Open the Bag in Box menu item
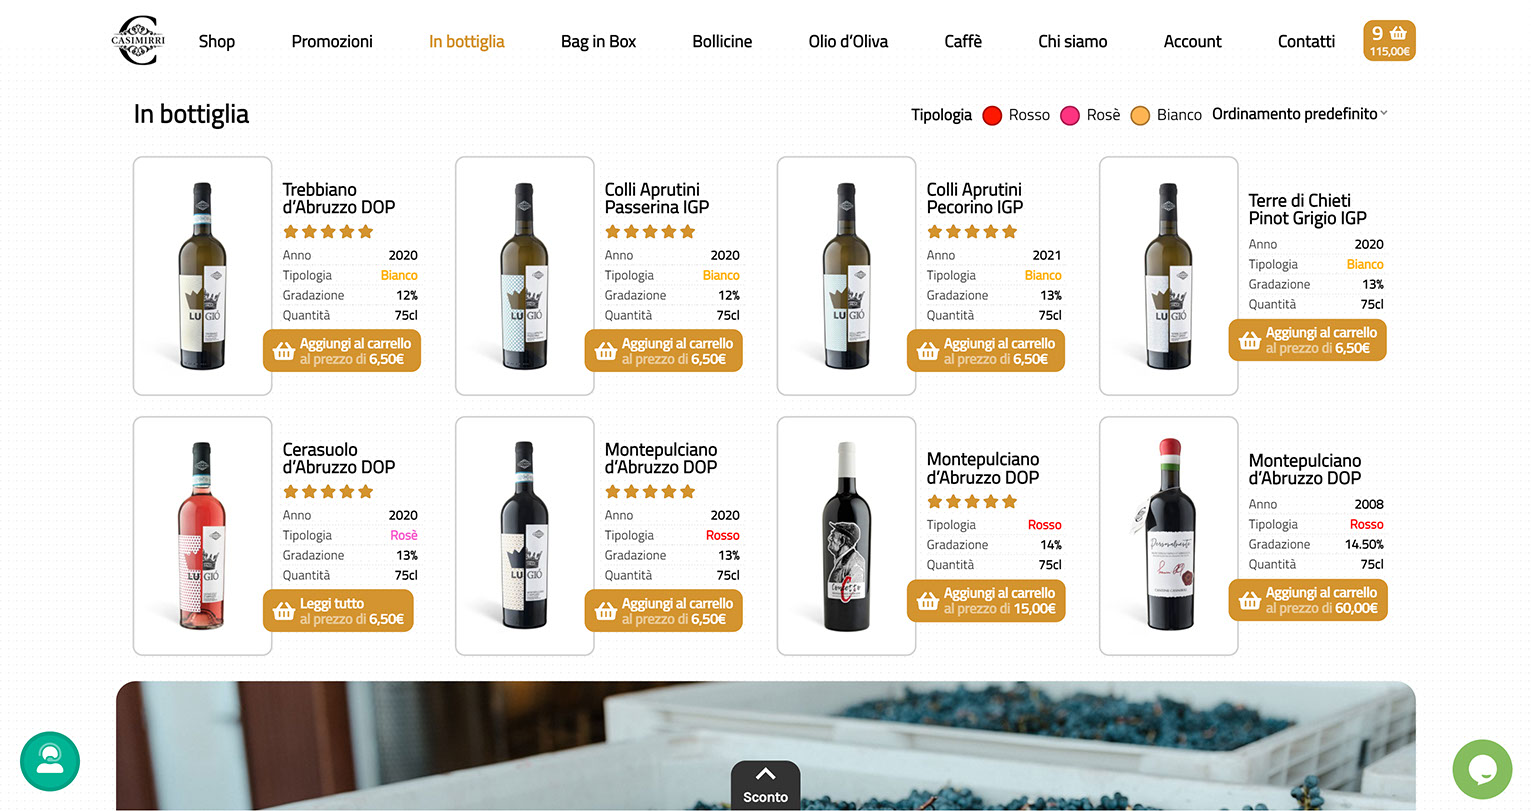 [x=598, y=41]
